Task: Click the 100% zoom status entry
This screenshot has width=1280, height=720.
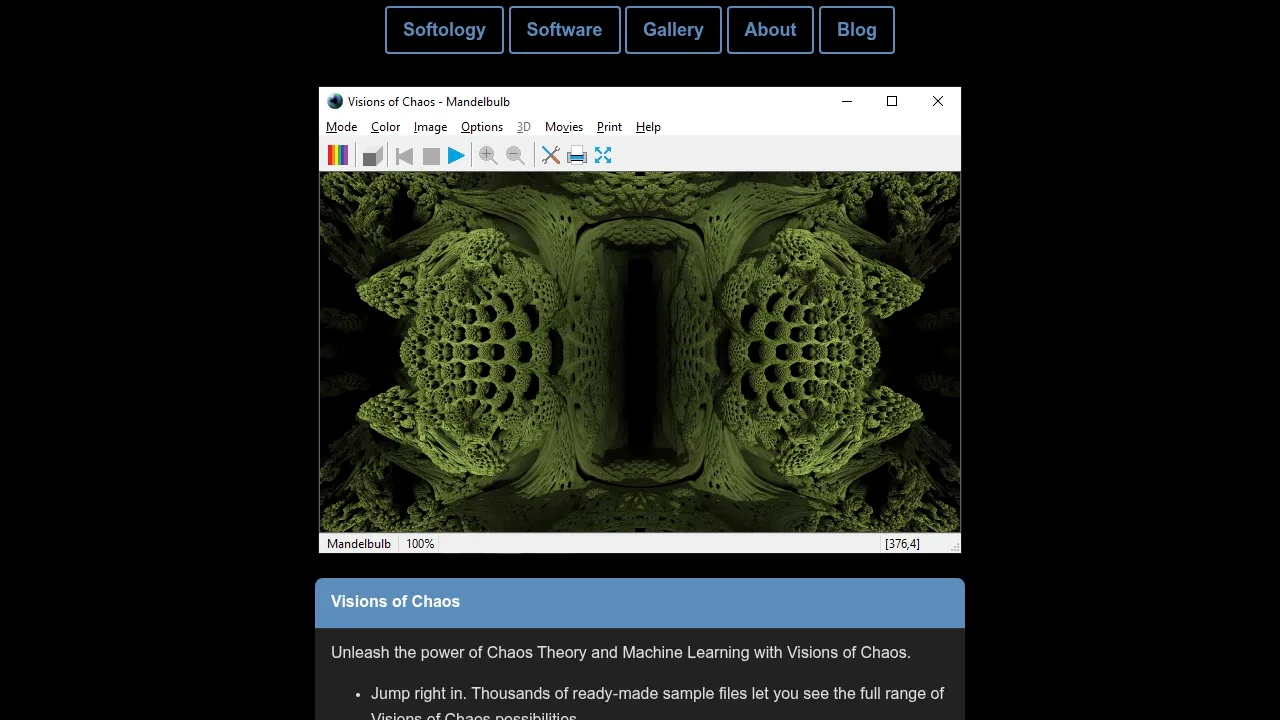Action: point(420,544)
